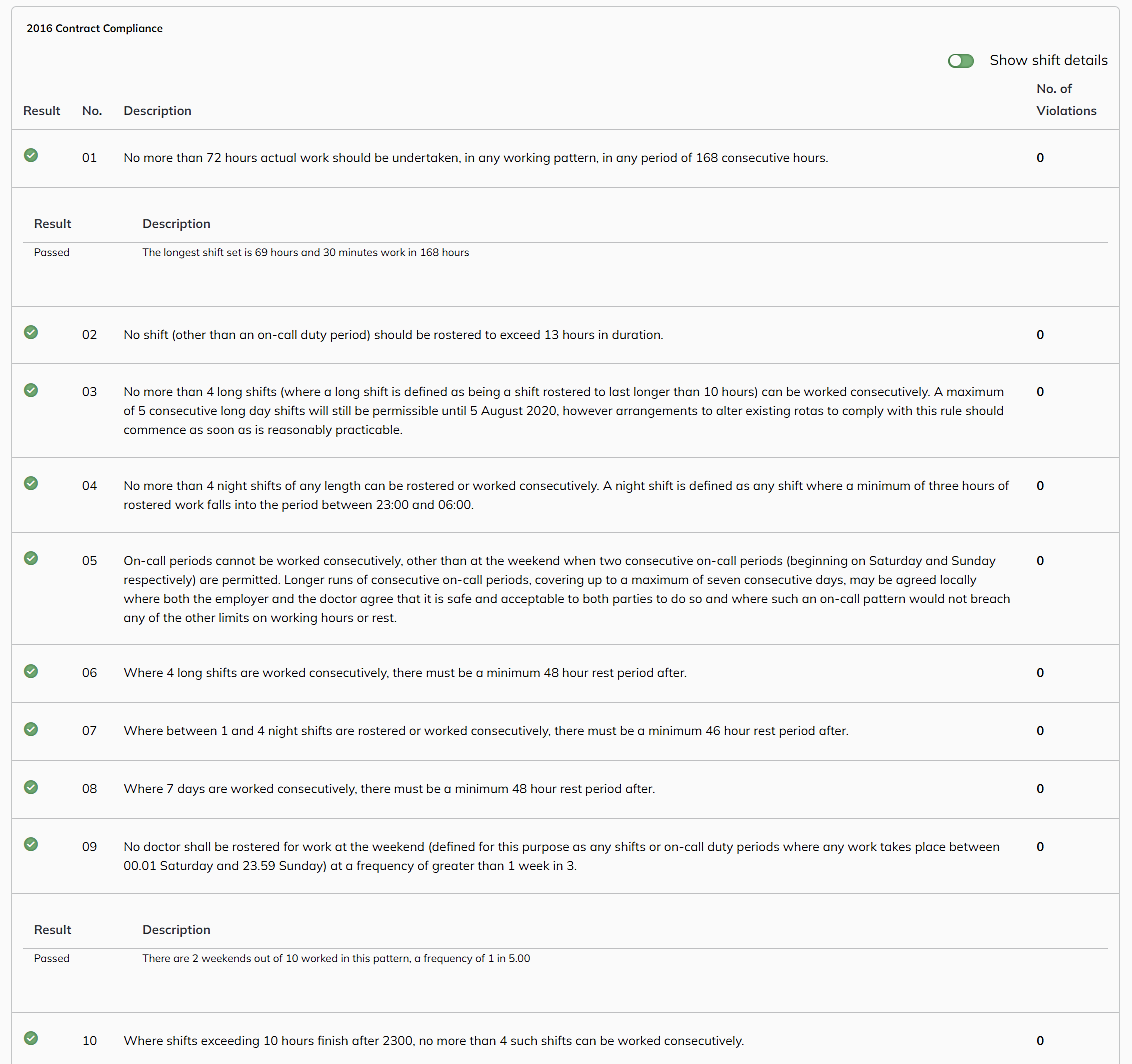Click the green check icon for rule 04
Viewport: 1132px width, 1064px height.
click(31, 483)
